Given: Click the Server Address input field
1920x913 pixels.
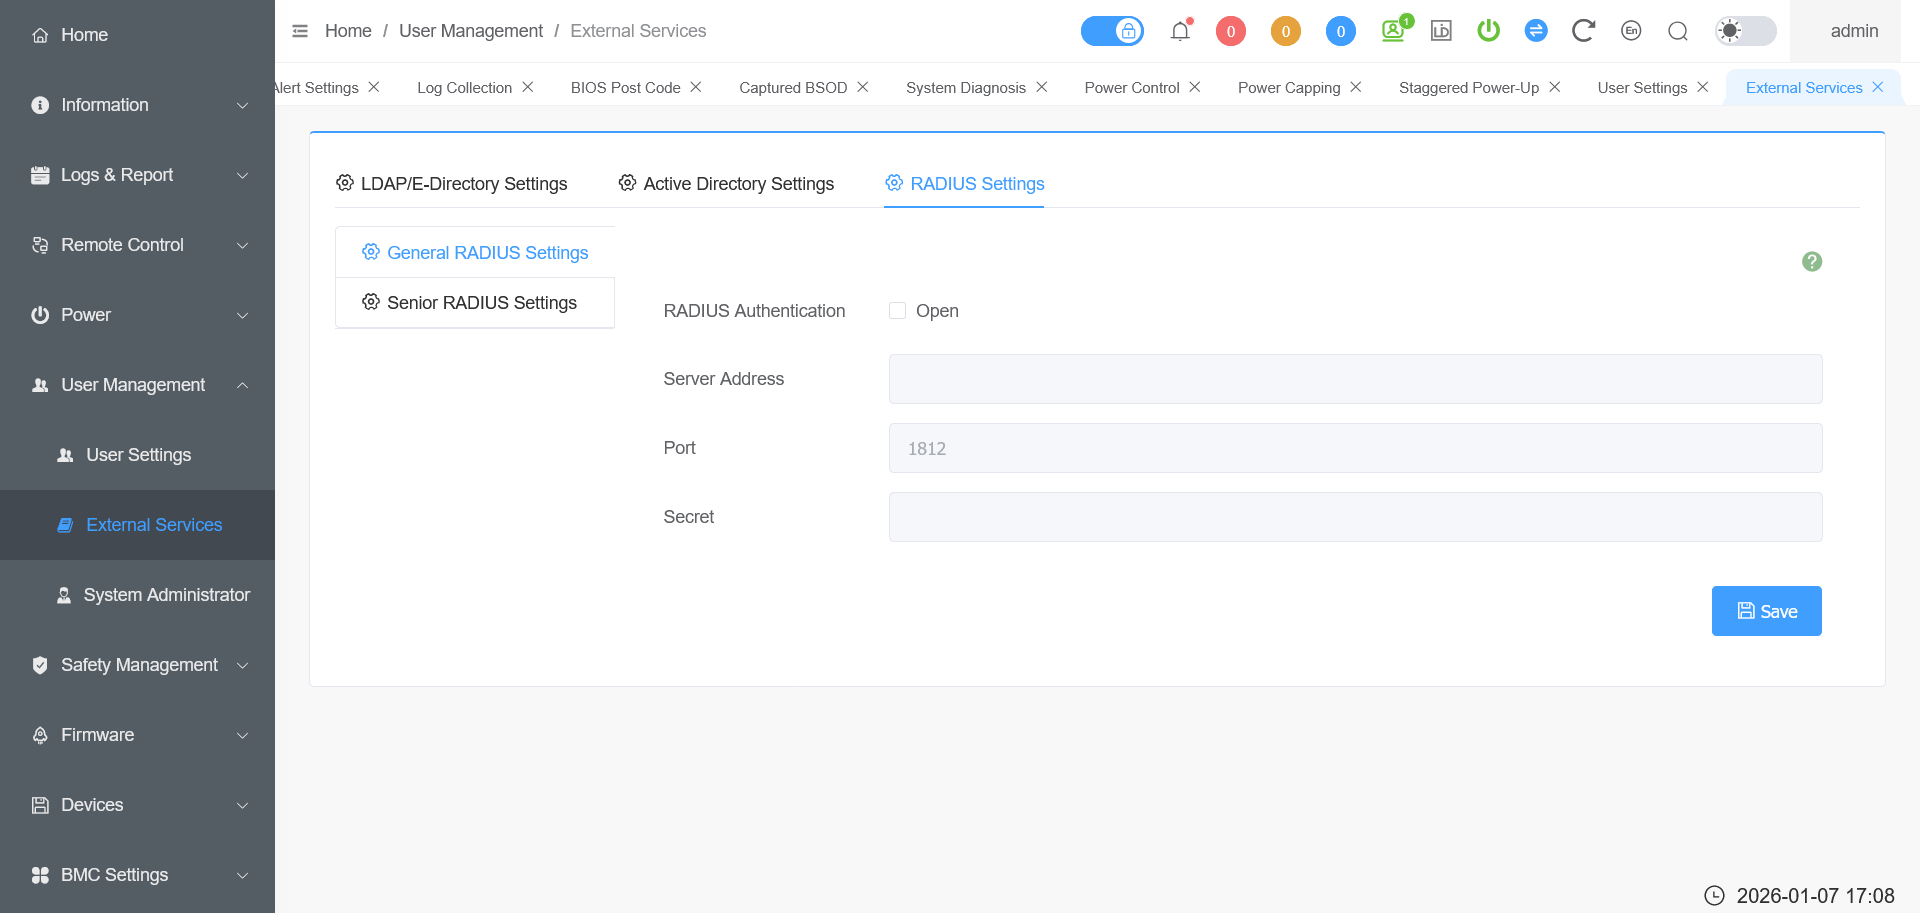Looking at the screenshot, I should pos(1355,379).
